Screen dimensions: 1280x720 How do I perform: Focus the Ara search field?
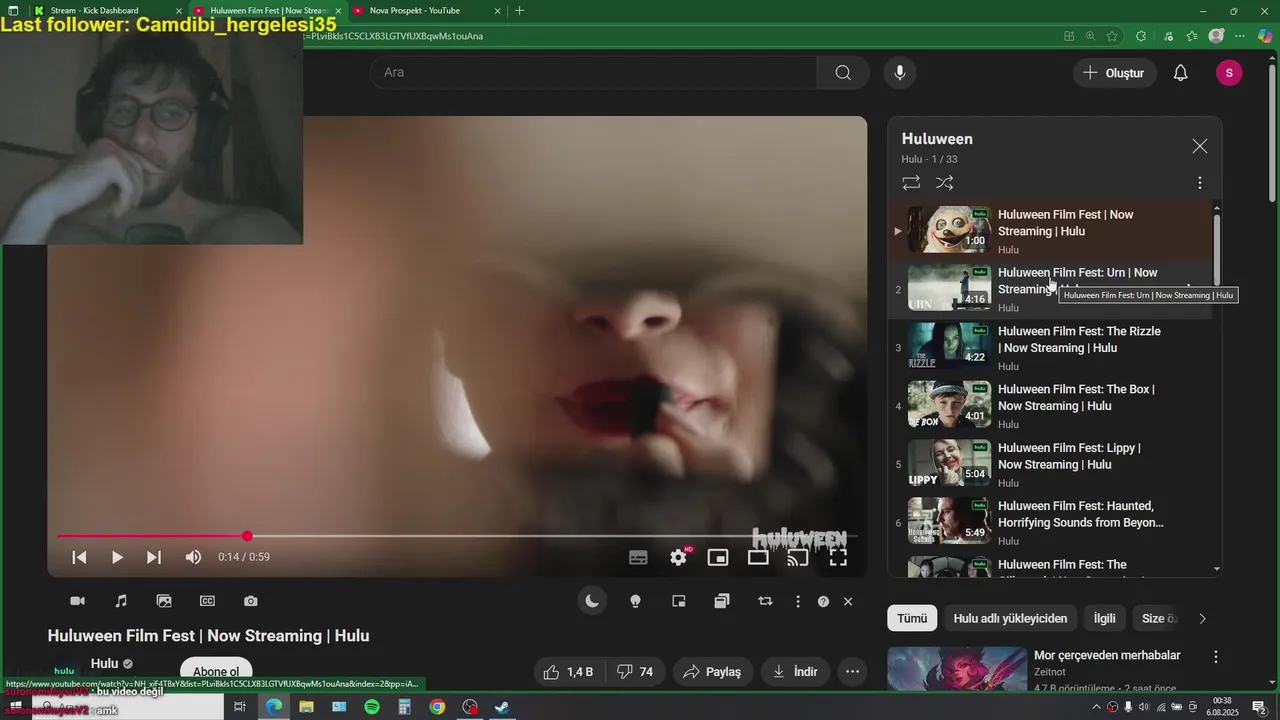pos(594,72)
